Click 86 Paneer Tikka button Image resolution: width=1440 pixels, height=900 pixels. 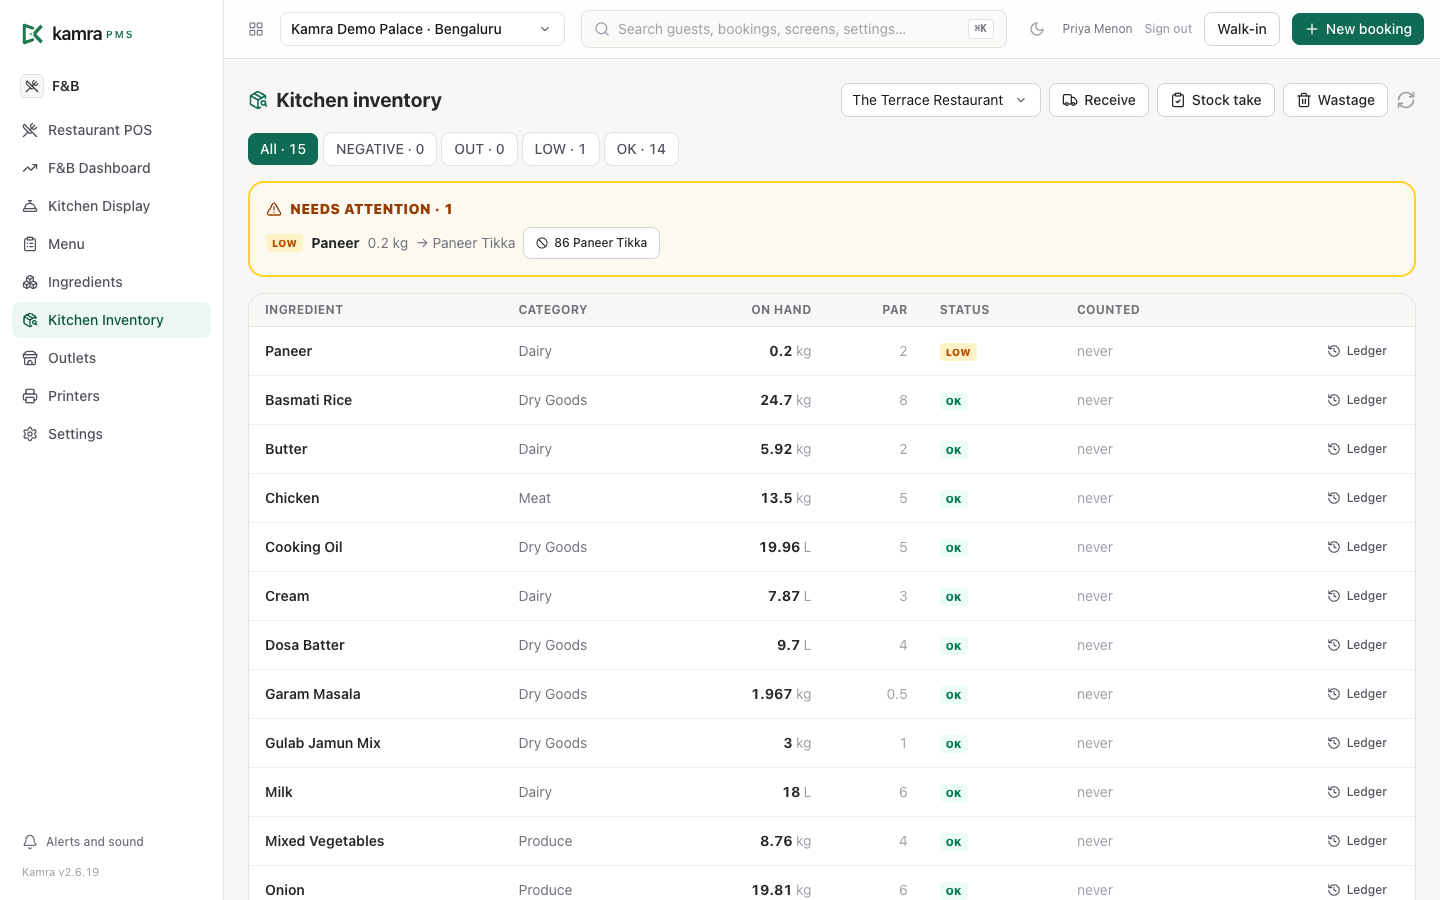pyautogui.click(x=591, y=243)
